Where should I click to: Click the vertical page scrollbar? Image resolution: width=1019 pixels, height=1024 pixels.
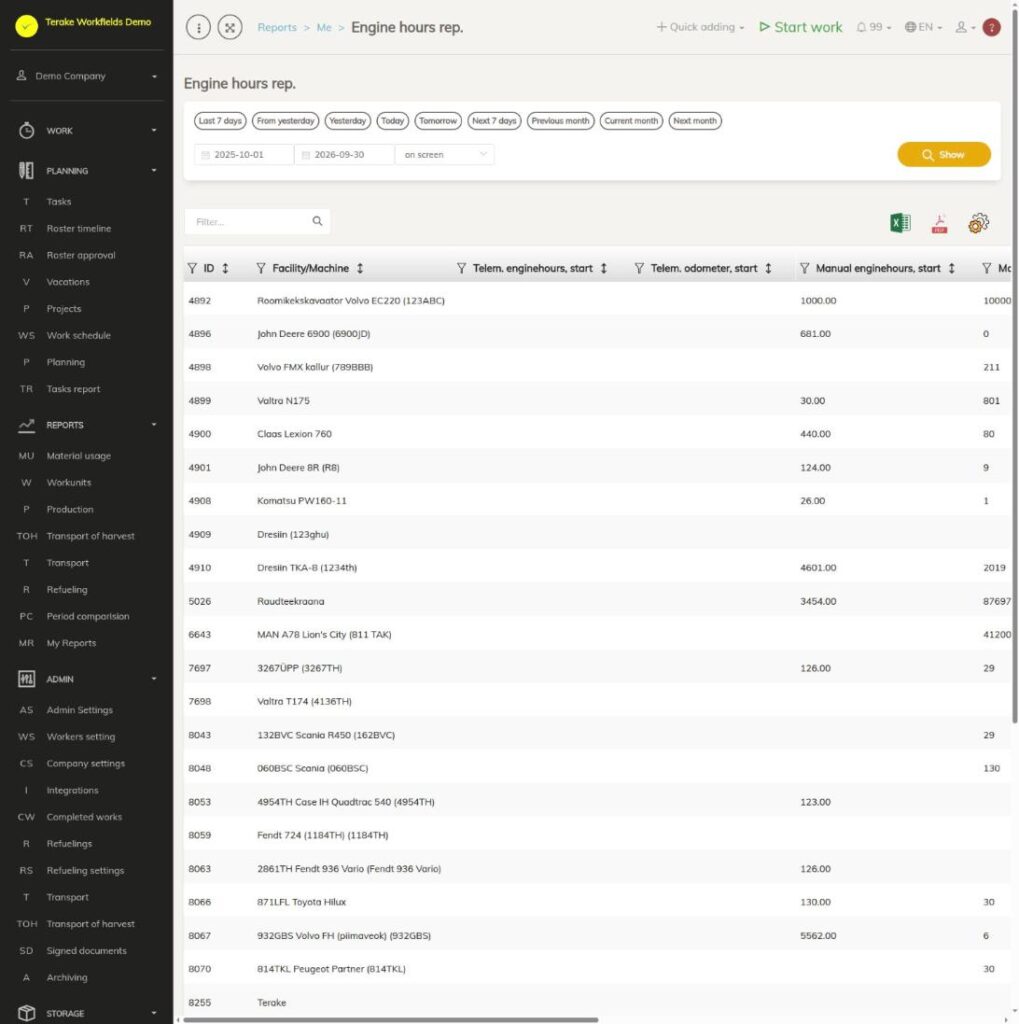(1014, 366)
